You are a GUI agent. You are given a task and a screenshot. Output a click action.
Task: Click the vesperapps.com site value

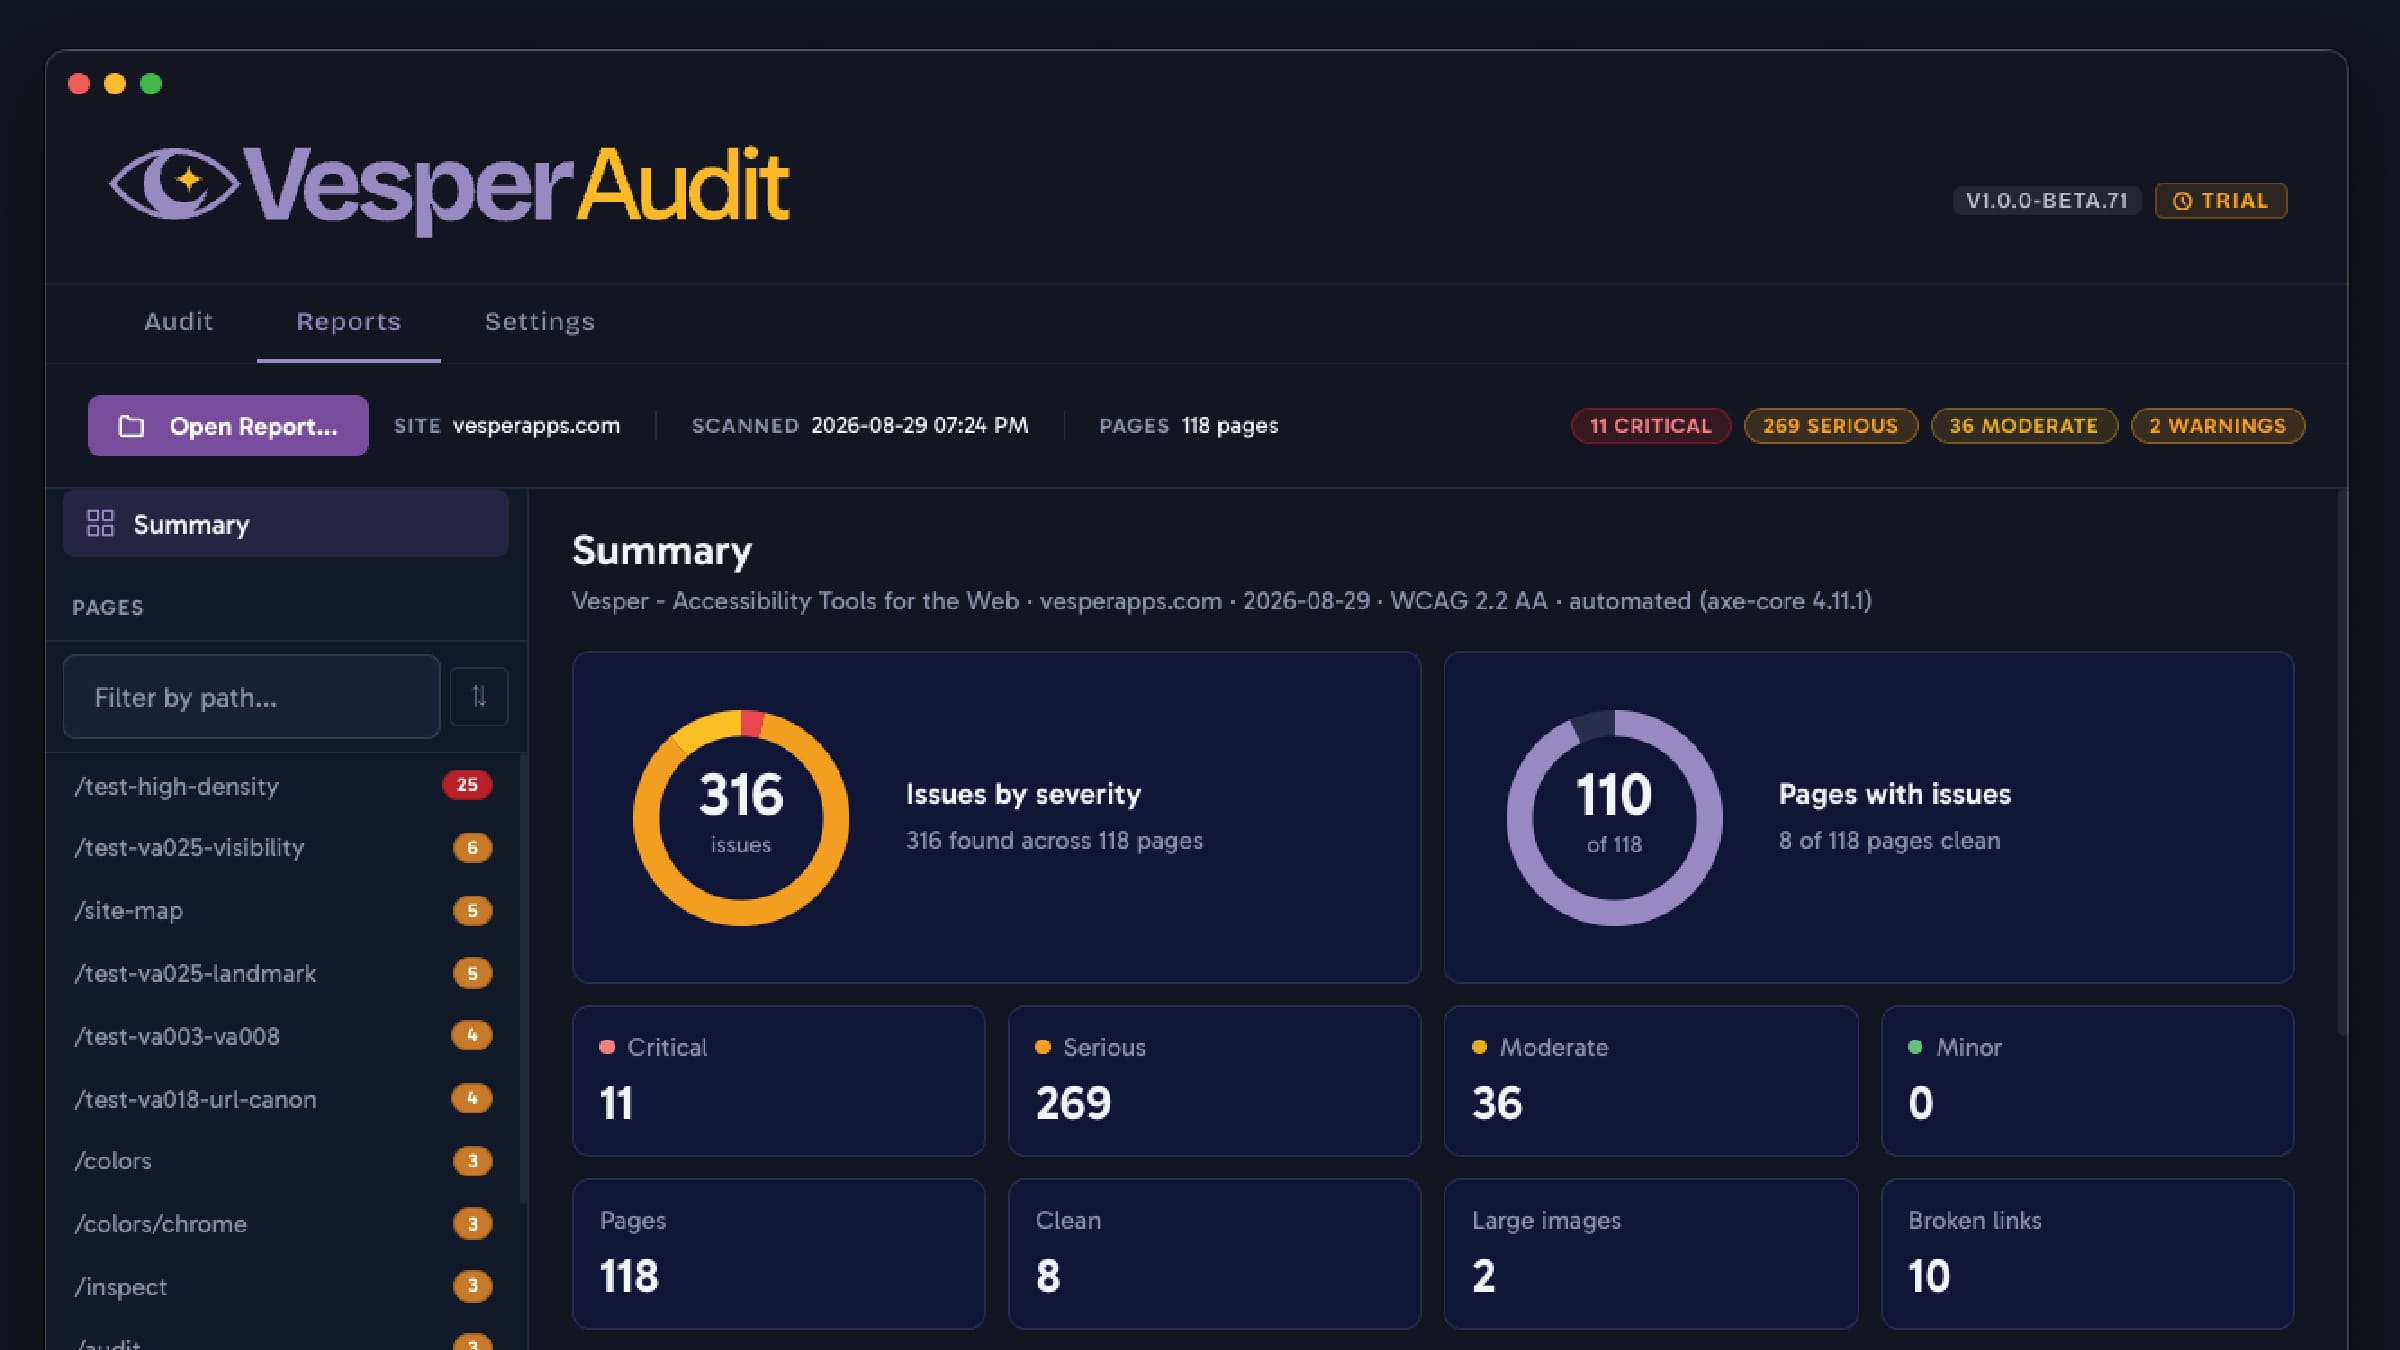tap(536, 426)
